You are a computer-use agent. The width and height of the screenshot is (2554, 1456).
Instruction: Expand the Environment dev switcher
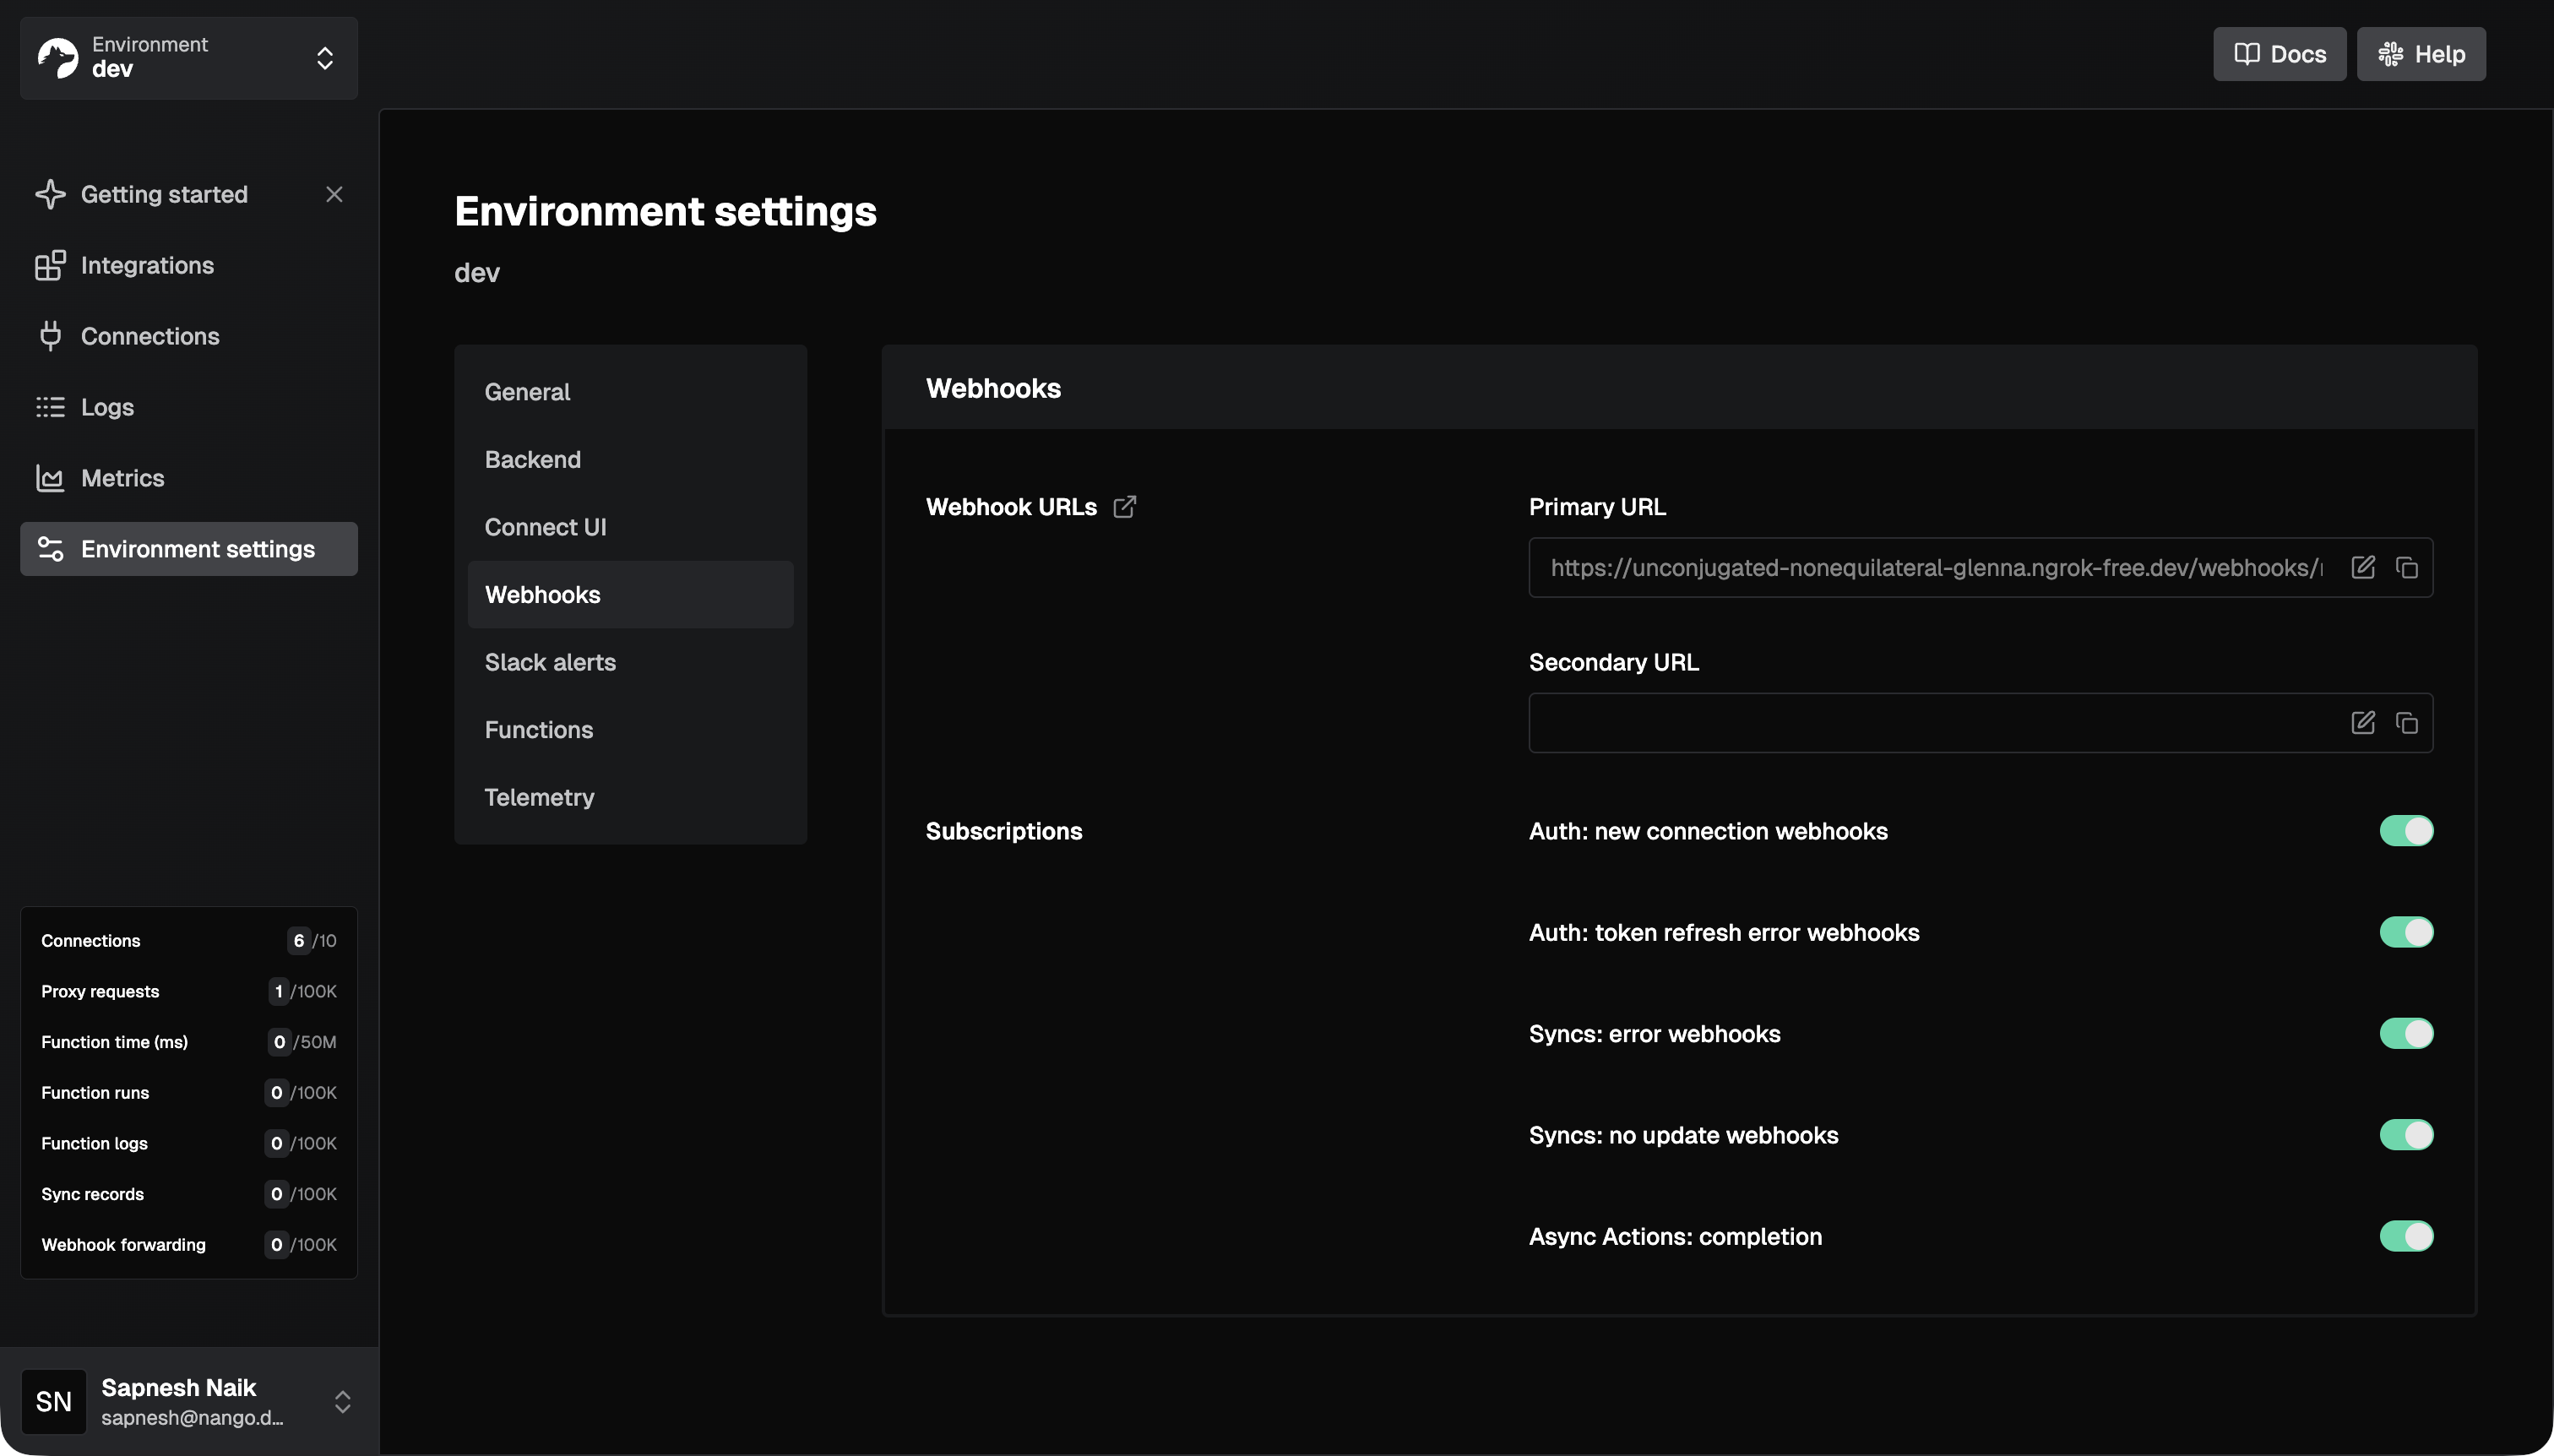[189, 58]
